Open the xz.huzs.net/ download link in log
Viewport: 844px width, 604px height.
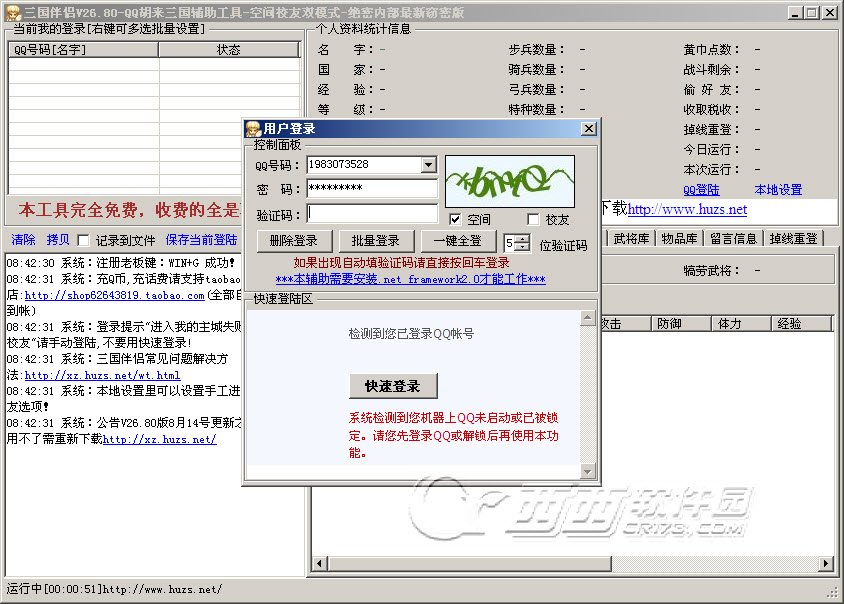click(159, 439)
